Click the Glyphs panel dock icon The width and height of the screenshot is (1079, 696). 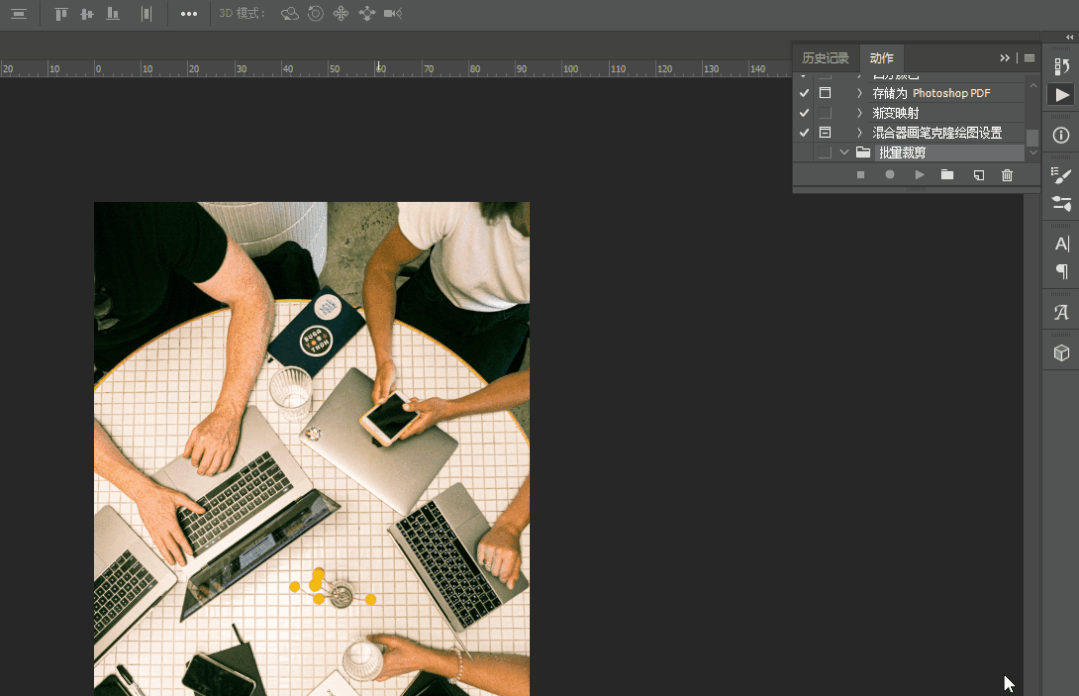[x=1061, y=313]
